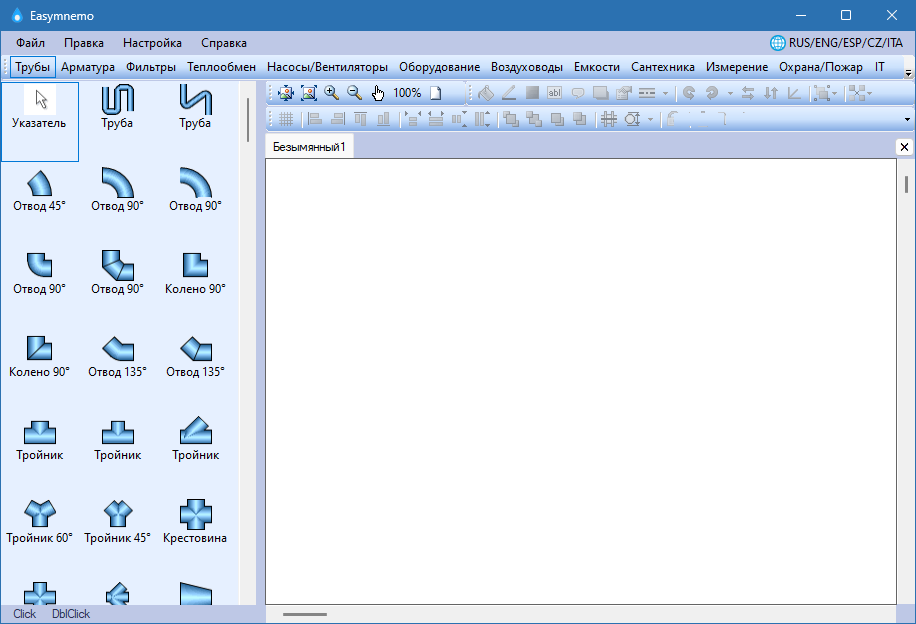916x624 pixels.
Task: Open the Воздуховоды category
Action: pyautogui.click(x=527, y=67)
